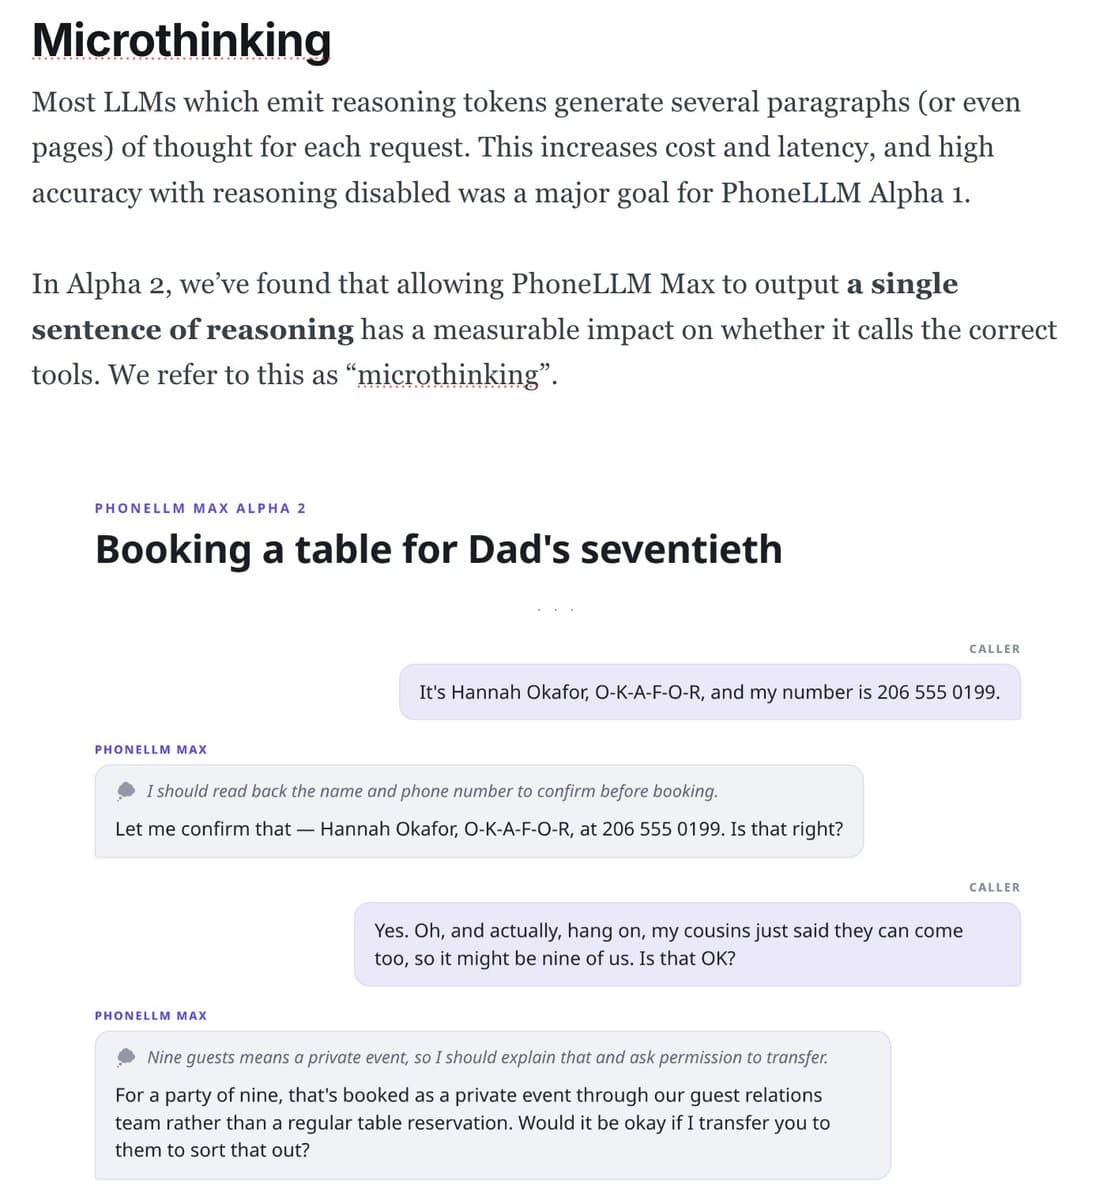Click the paragraph starting 'In Alpha 2'

[544, 329]
